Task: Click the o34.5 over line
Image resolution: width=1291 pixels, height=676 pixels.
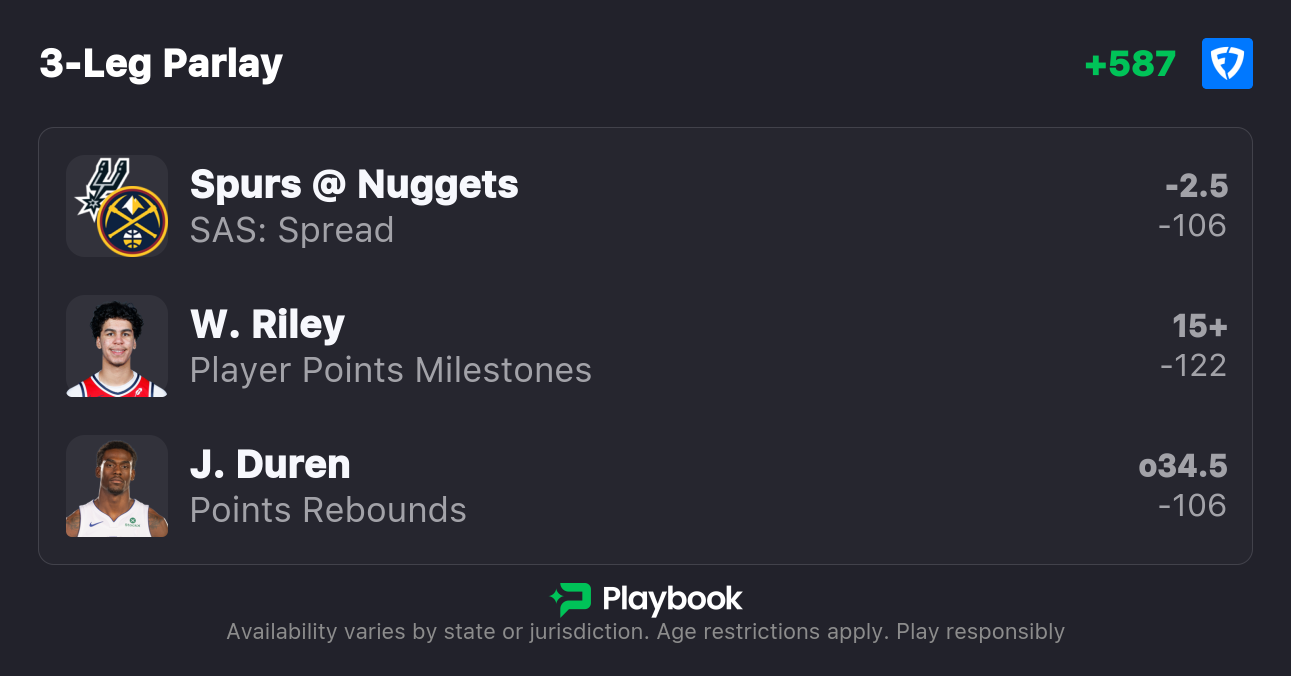Action: (1183, 466)
